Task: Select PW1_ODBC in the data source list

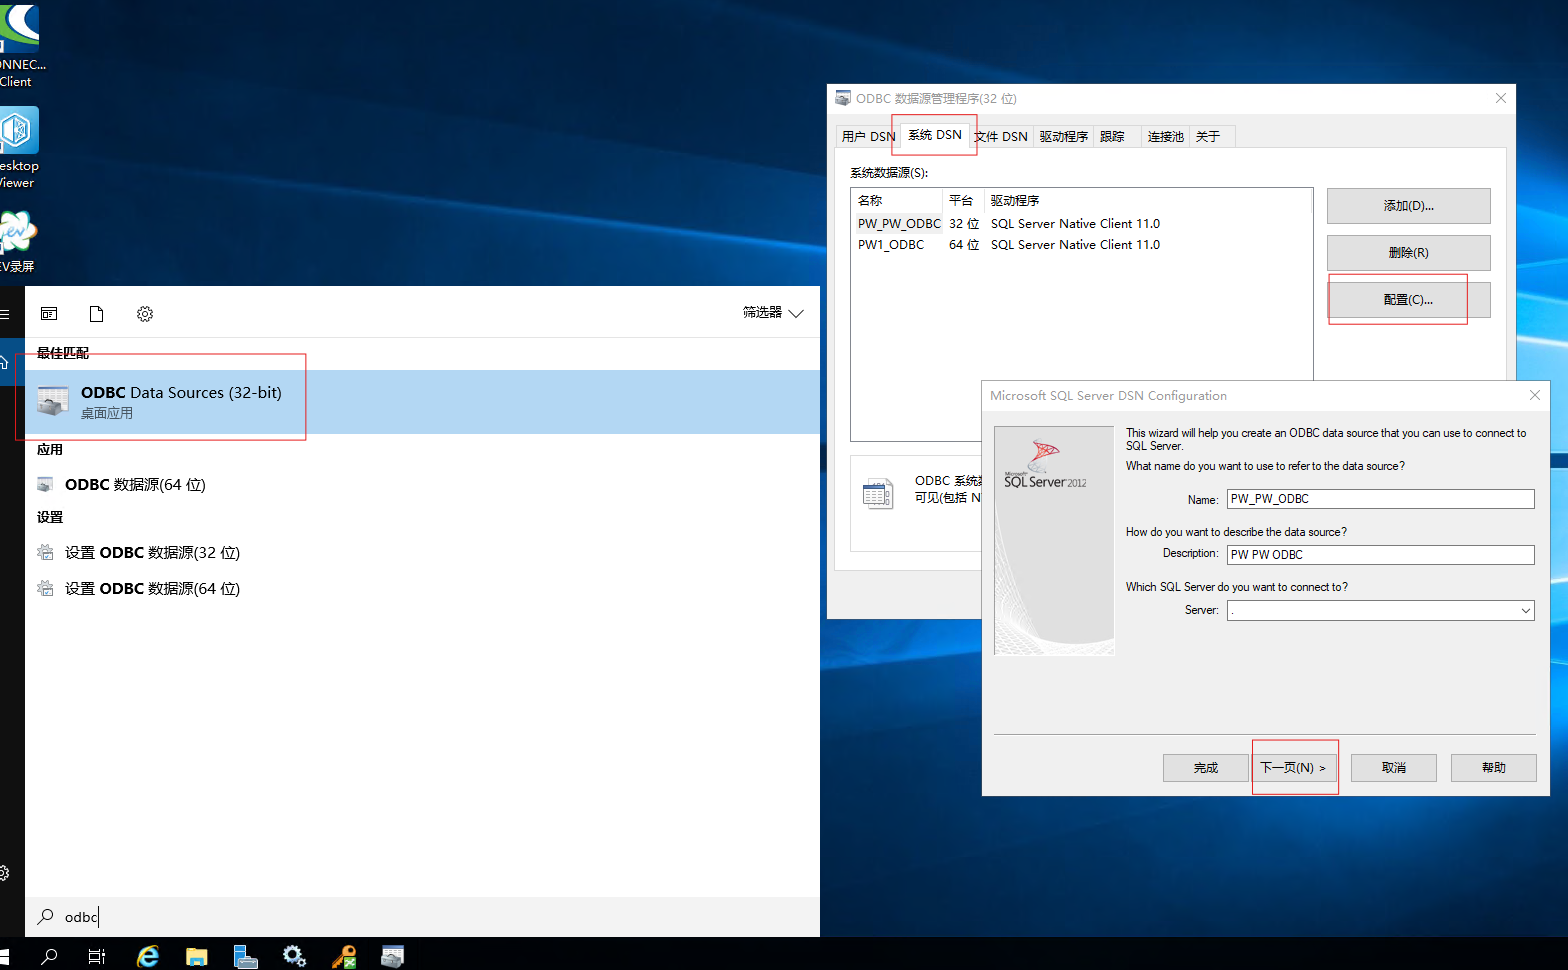Action: click(891, 245)
